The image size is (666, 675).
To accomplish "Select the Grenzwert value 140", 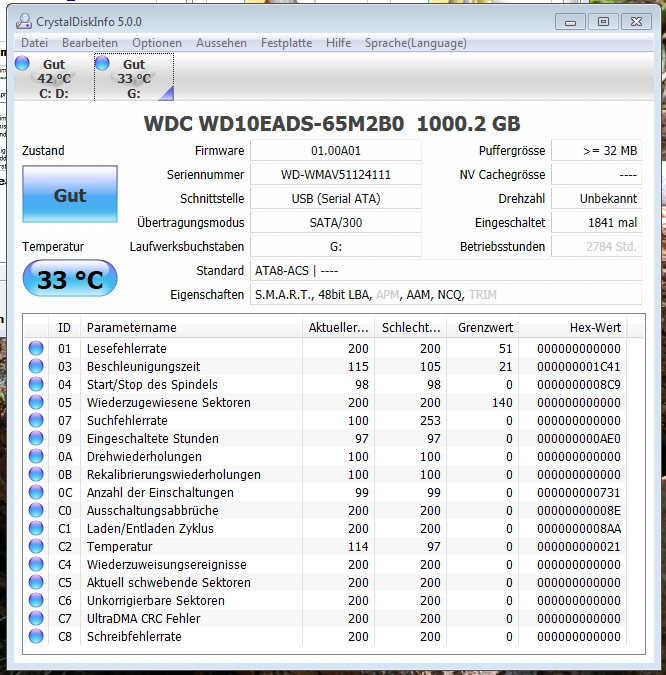I will click(502, 403).
